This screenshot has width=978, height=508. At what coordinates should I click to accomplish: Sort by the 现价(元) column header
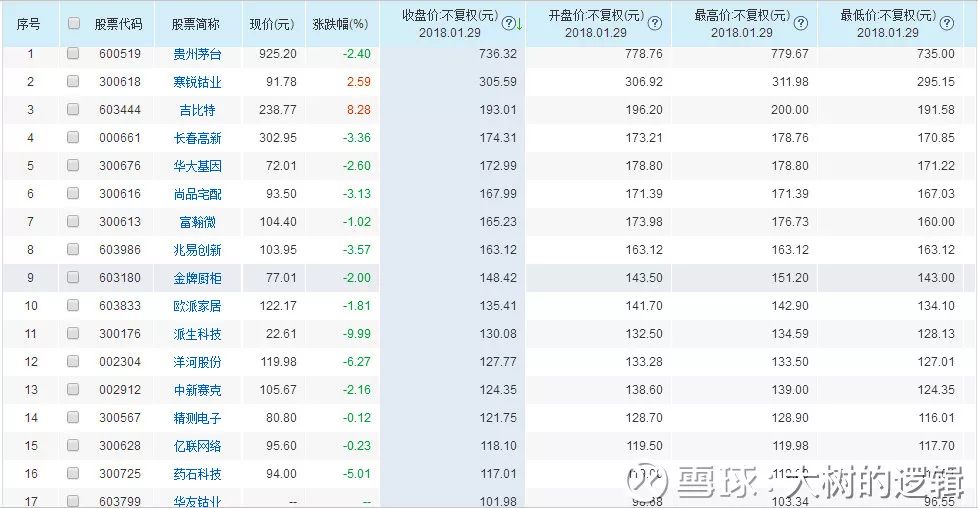click(x=272, y=24)
